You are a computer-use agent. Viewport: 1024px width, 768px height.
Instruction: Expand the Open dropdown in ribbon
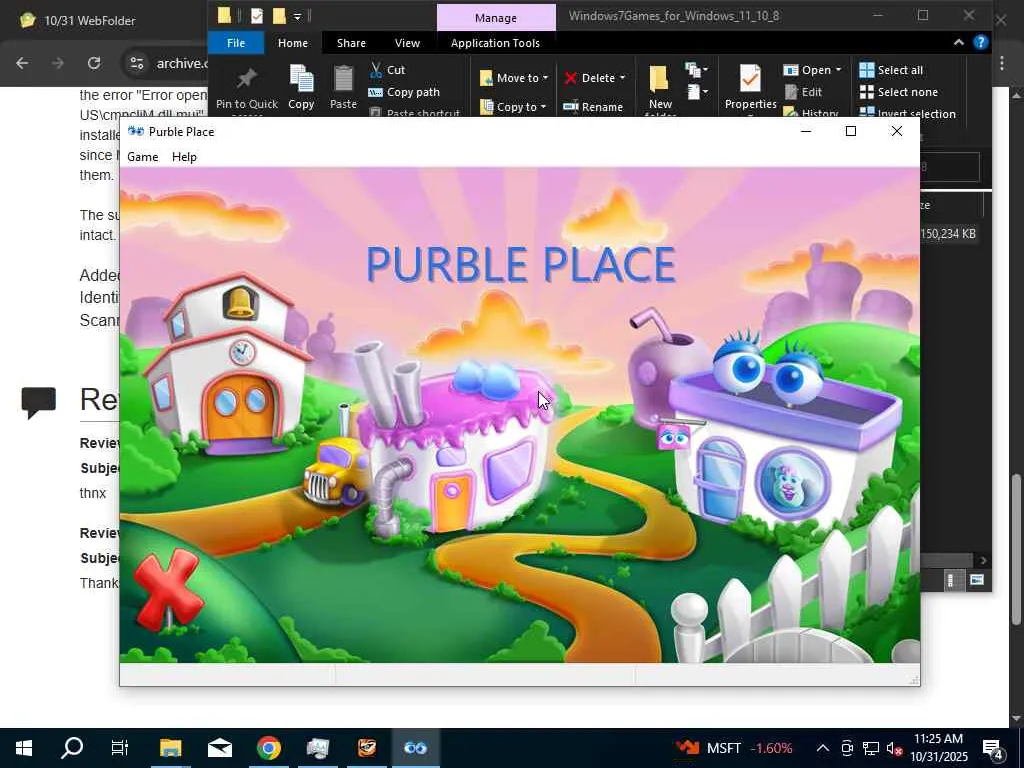point(839,70)
